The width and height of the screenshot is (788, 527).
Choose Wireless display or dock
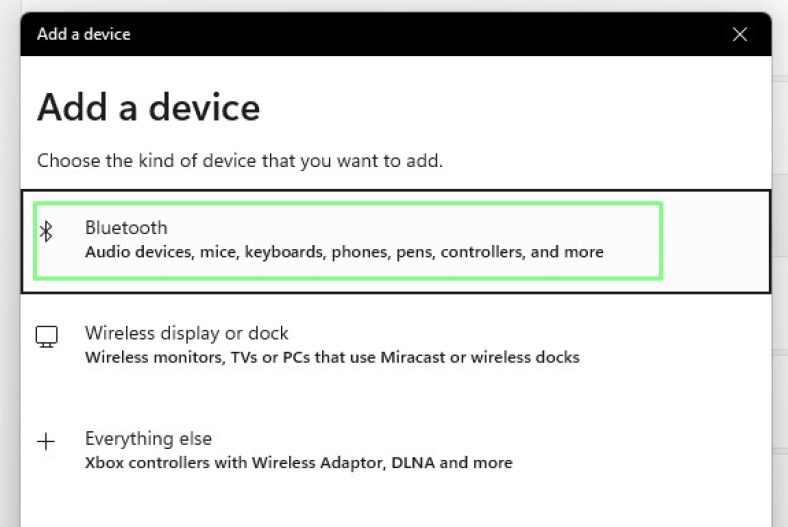(186, 333)
